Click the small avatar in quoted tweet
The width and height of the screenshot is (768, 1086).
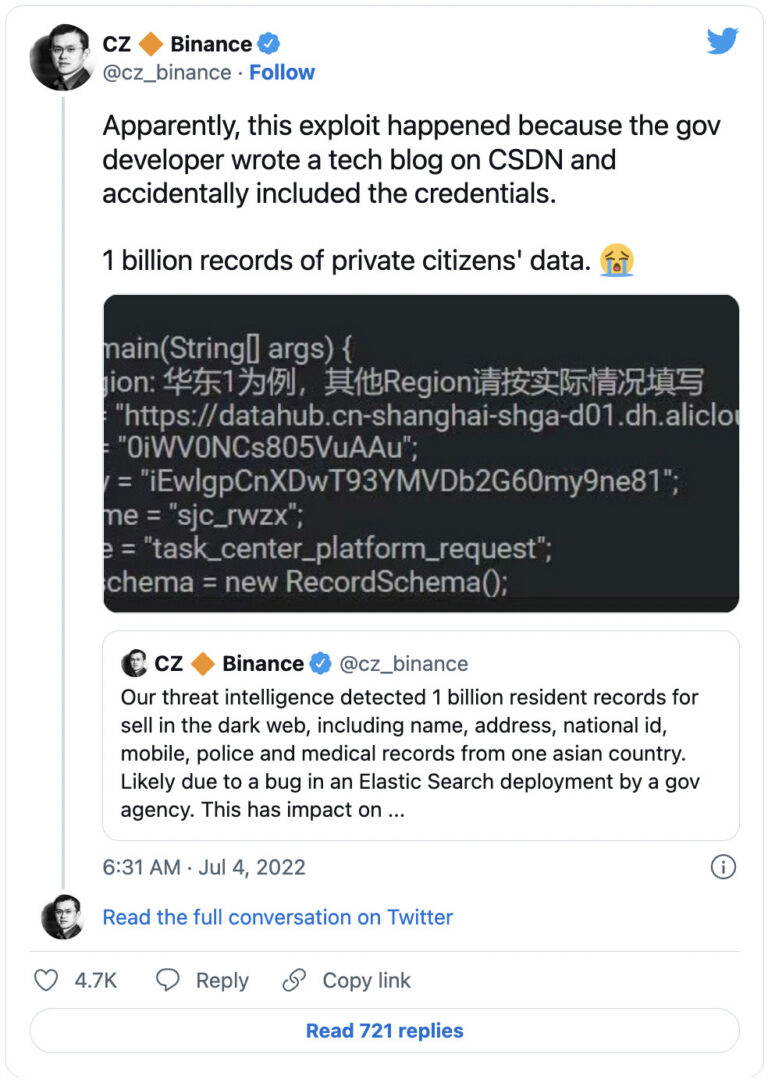click(134, 663)
